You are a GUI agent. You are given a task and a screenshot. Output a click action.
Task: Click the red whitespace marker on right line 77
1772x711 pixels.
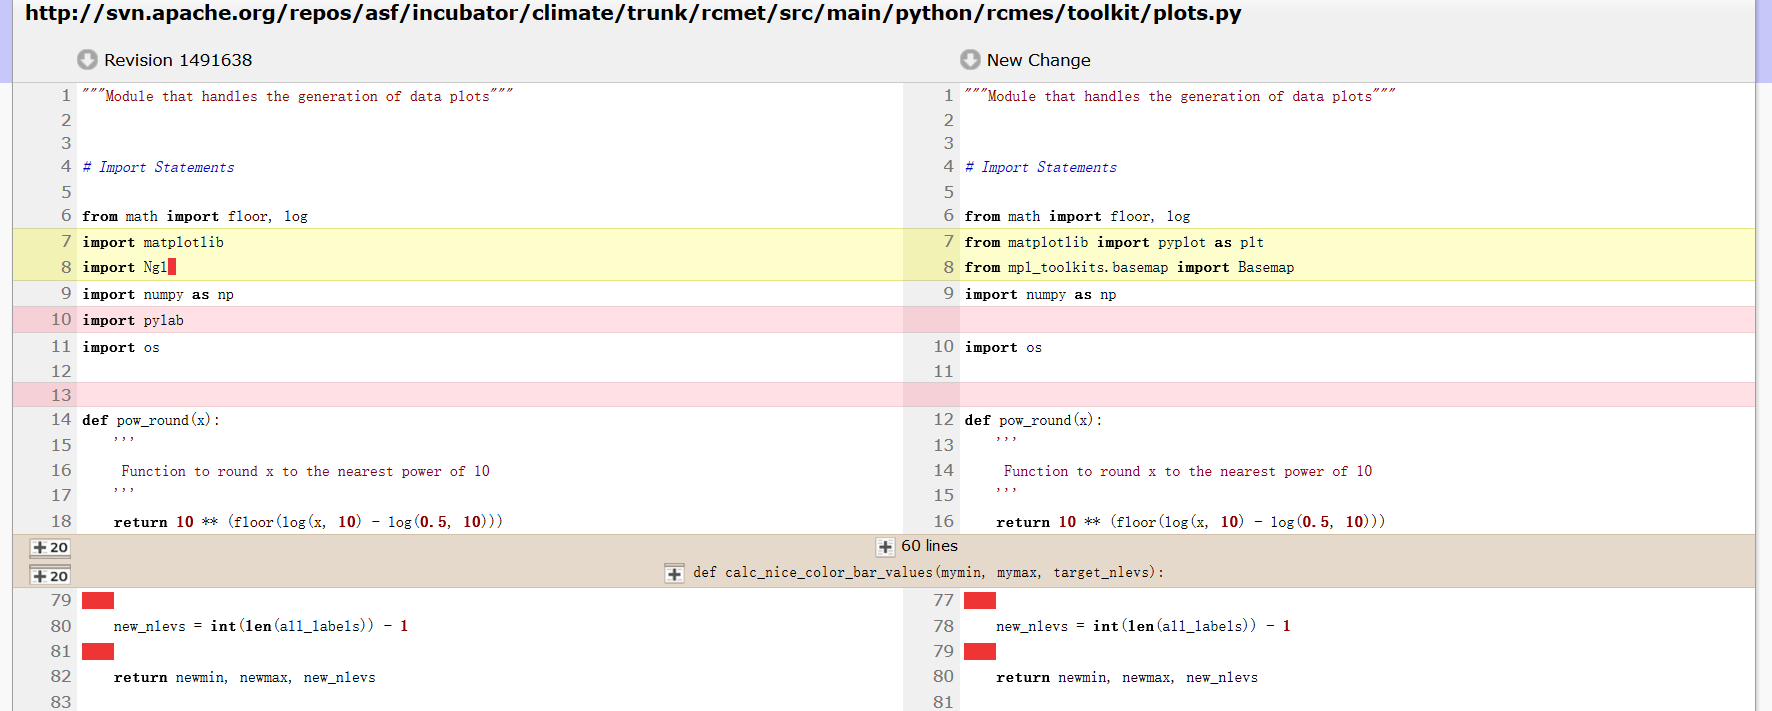tap(980, 600)
